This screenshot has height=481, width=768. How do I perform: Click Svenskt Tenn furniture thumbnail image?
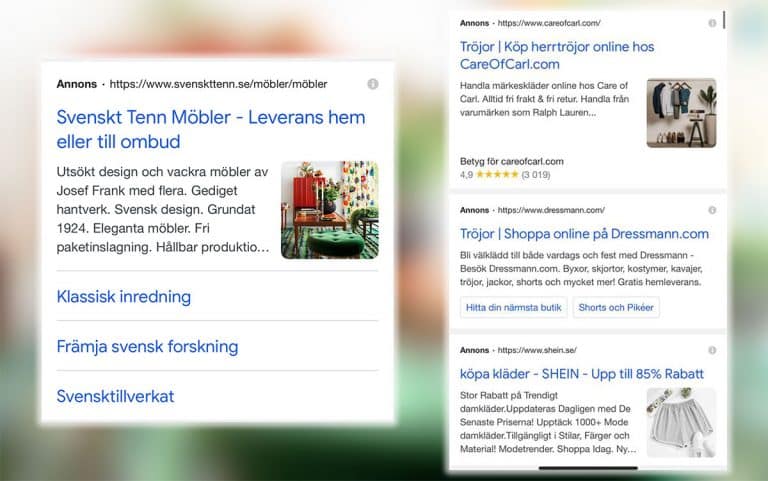pos(330,210)
